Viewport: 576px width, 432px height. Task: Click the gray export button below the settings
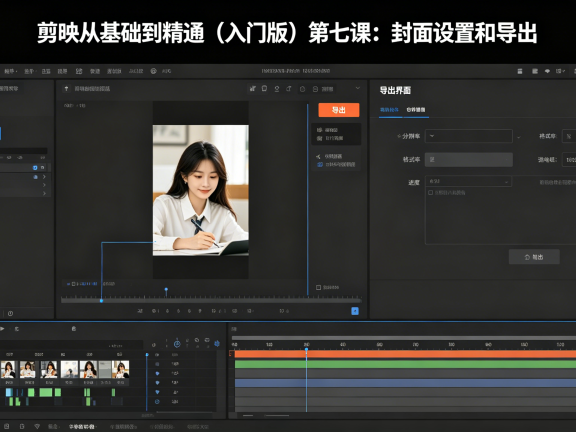tap(534, 257)
